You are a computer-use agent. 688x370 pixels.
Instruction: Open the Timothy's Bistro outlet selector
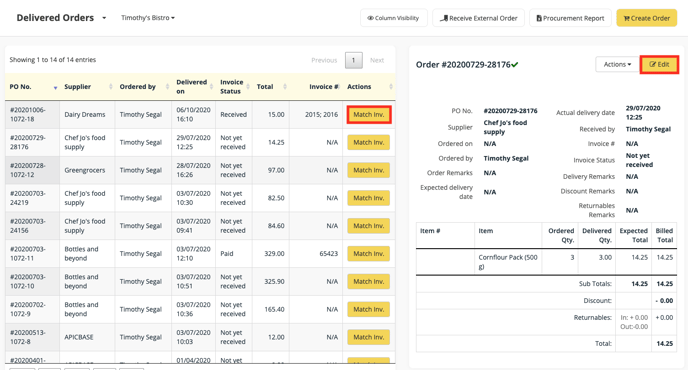coord(148,18)
